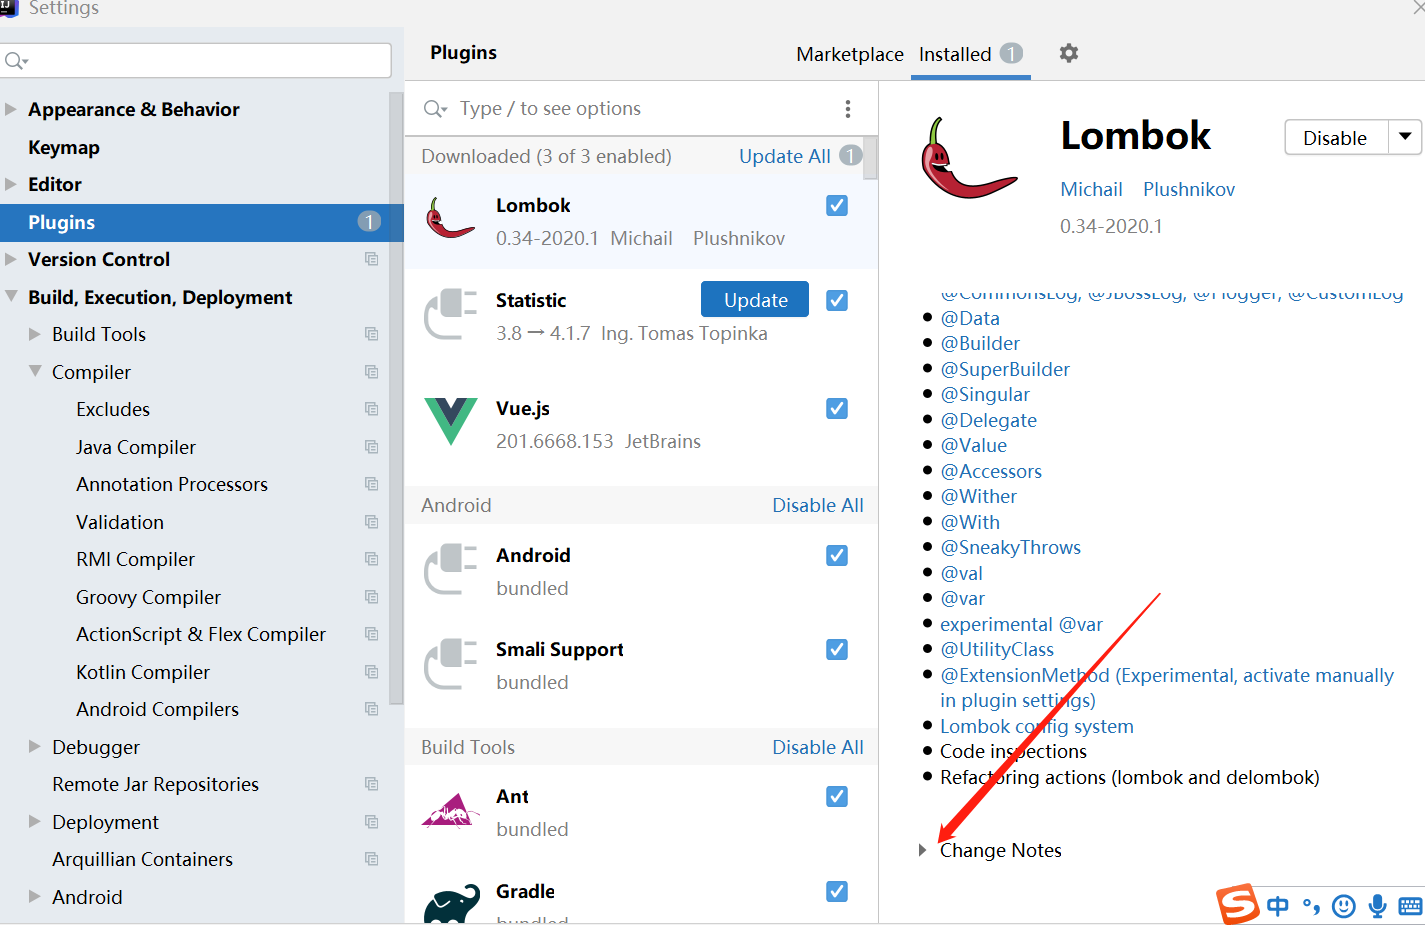The width and height of the screenshot is (1425, 925).
Task: Click the magnifier icon in plugin search field
Action: tap(435, 109)
